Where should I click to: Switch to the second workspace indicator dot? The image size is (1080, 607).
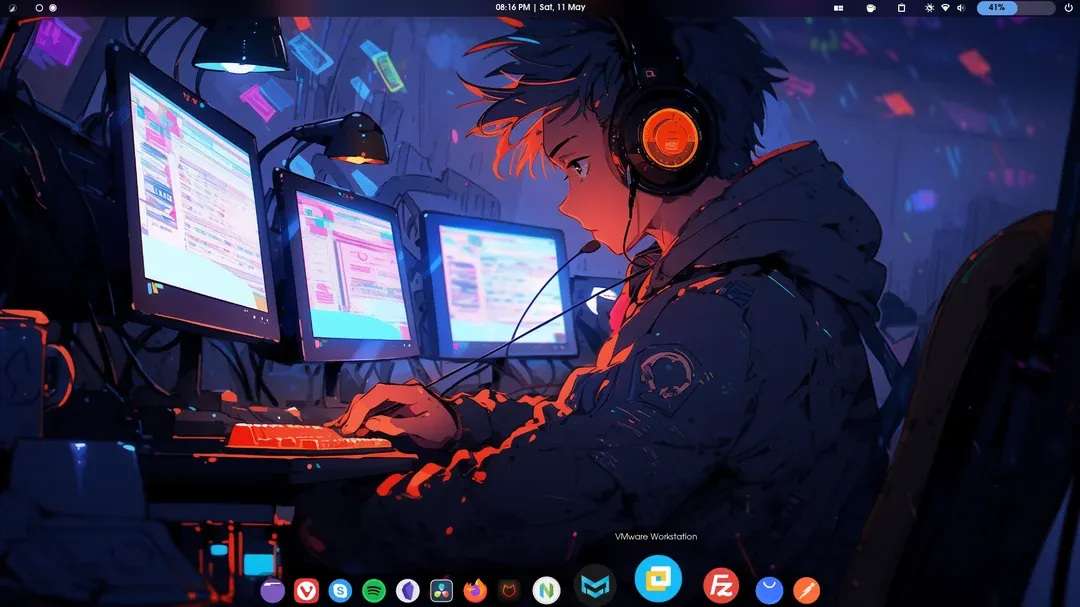click(53, 8)
